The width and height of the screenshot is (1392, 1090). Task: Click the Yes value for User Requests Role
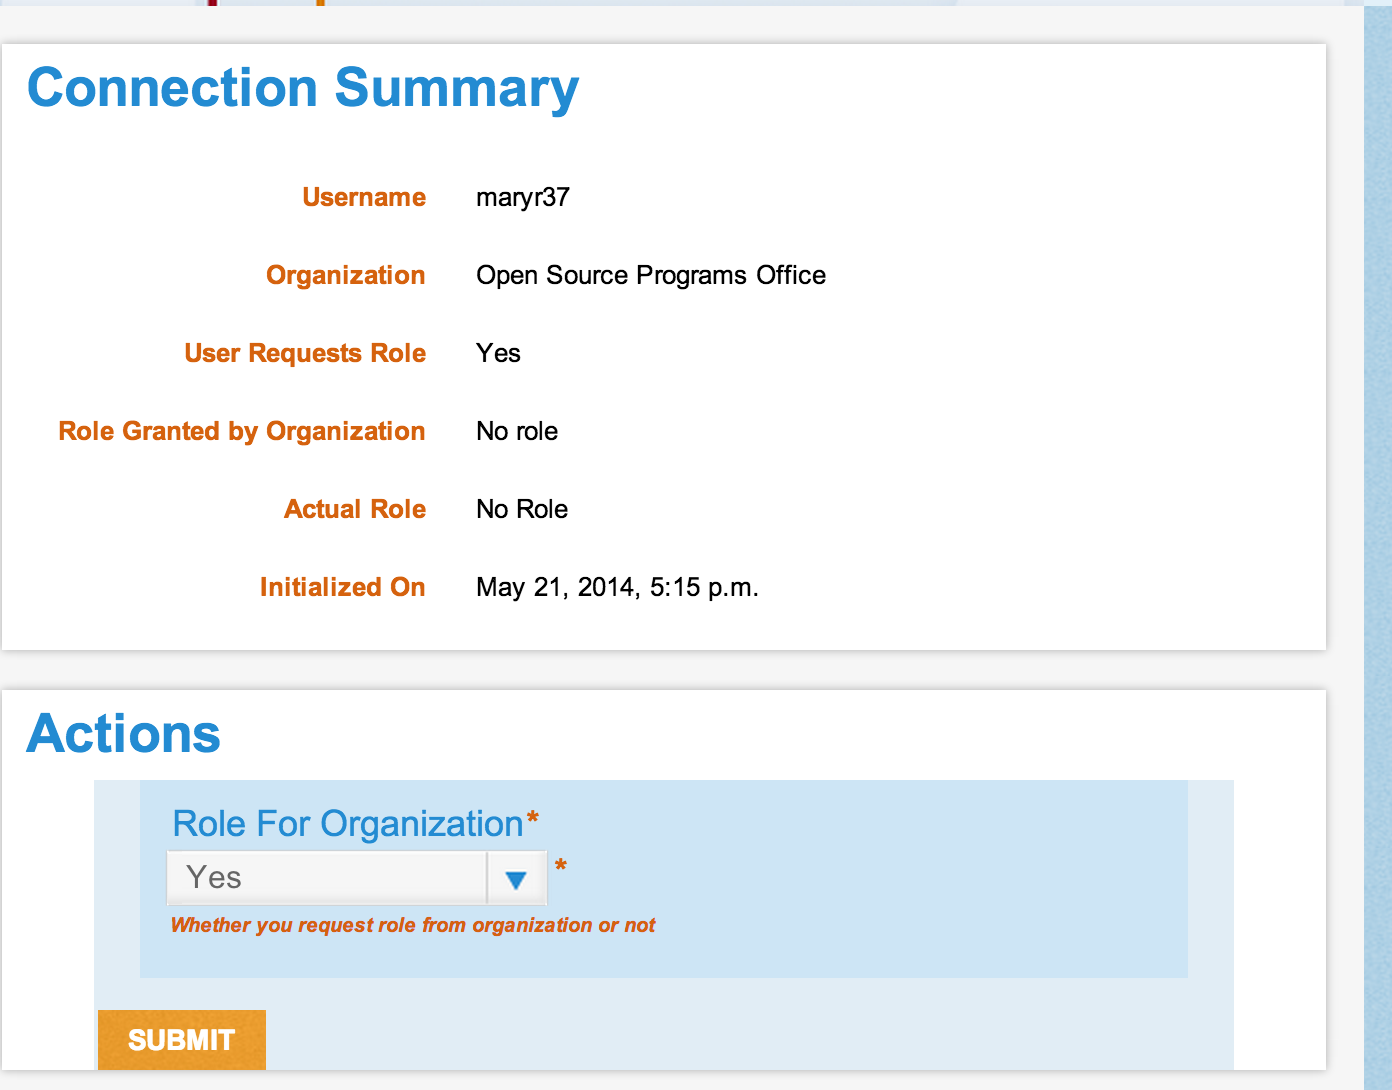[x=498, y=353]
